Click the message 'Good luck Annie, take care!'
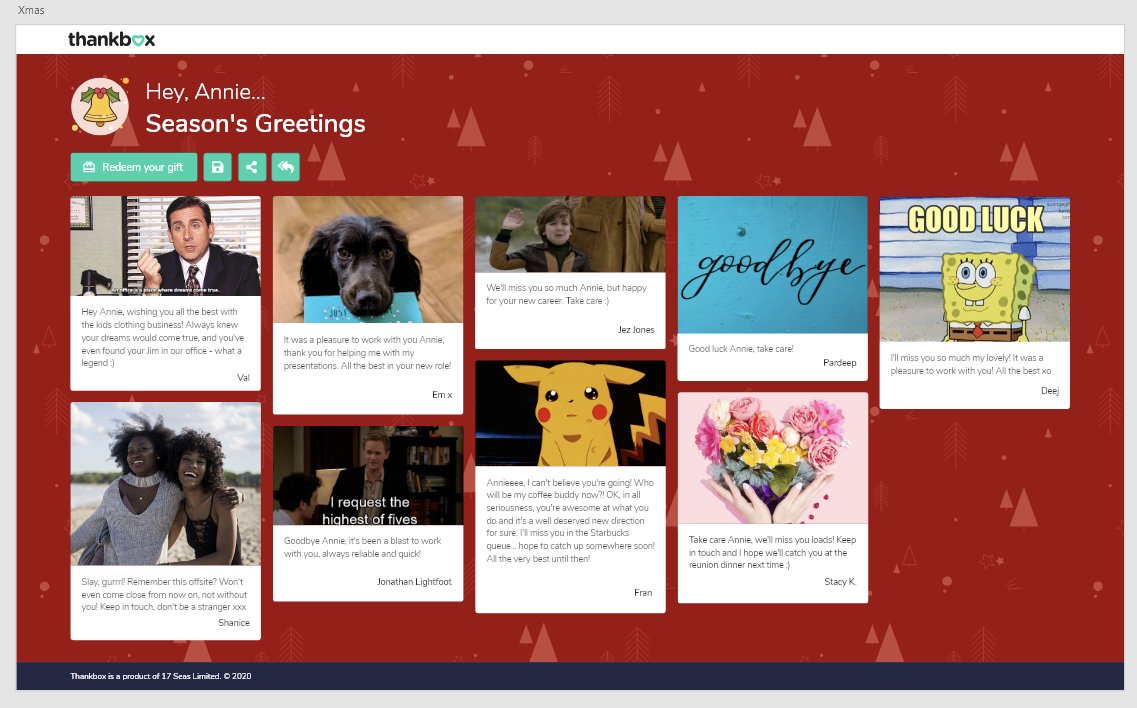The width and height of the screenshot is (1137, 708). click(740, 349)
